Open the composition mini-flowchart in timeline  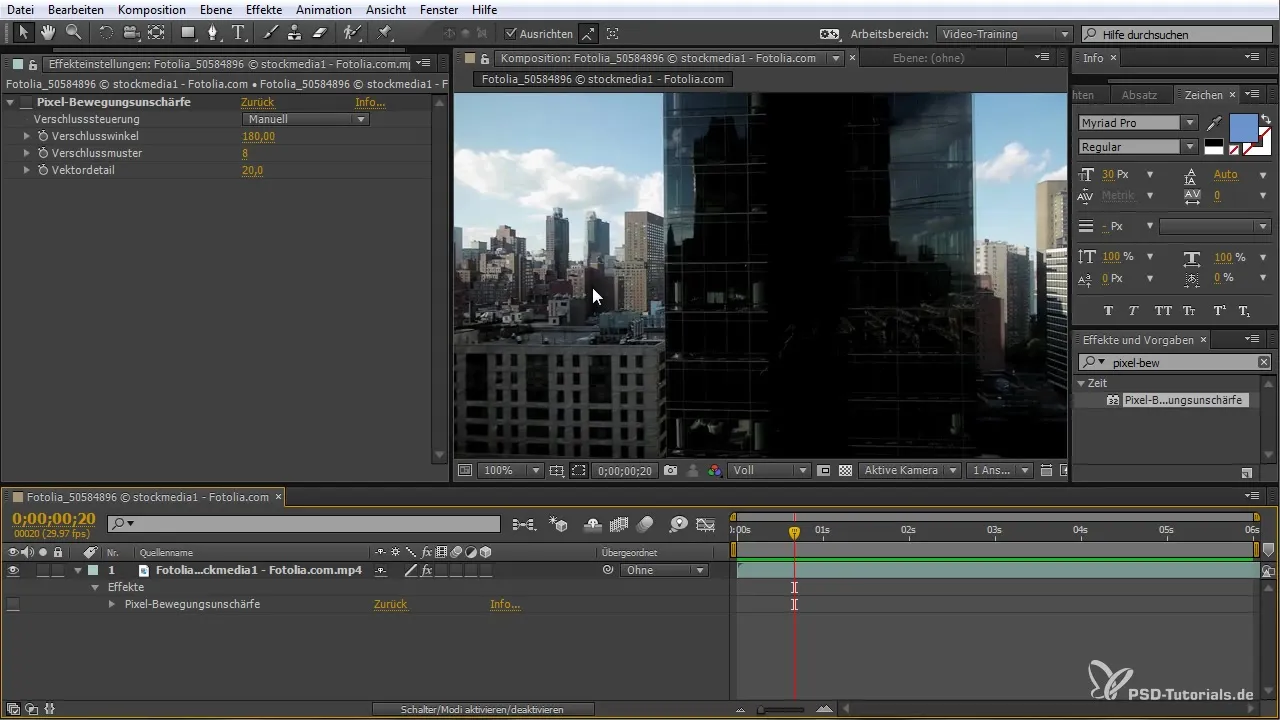[x=523, y=524]
